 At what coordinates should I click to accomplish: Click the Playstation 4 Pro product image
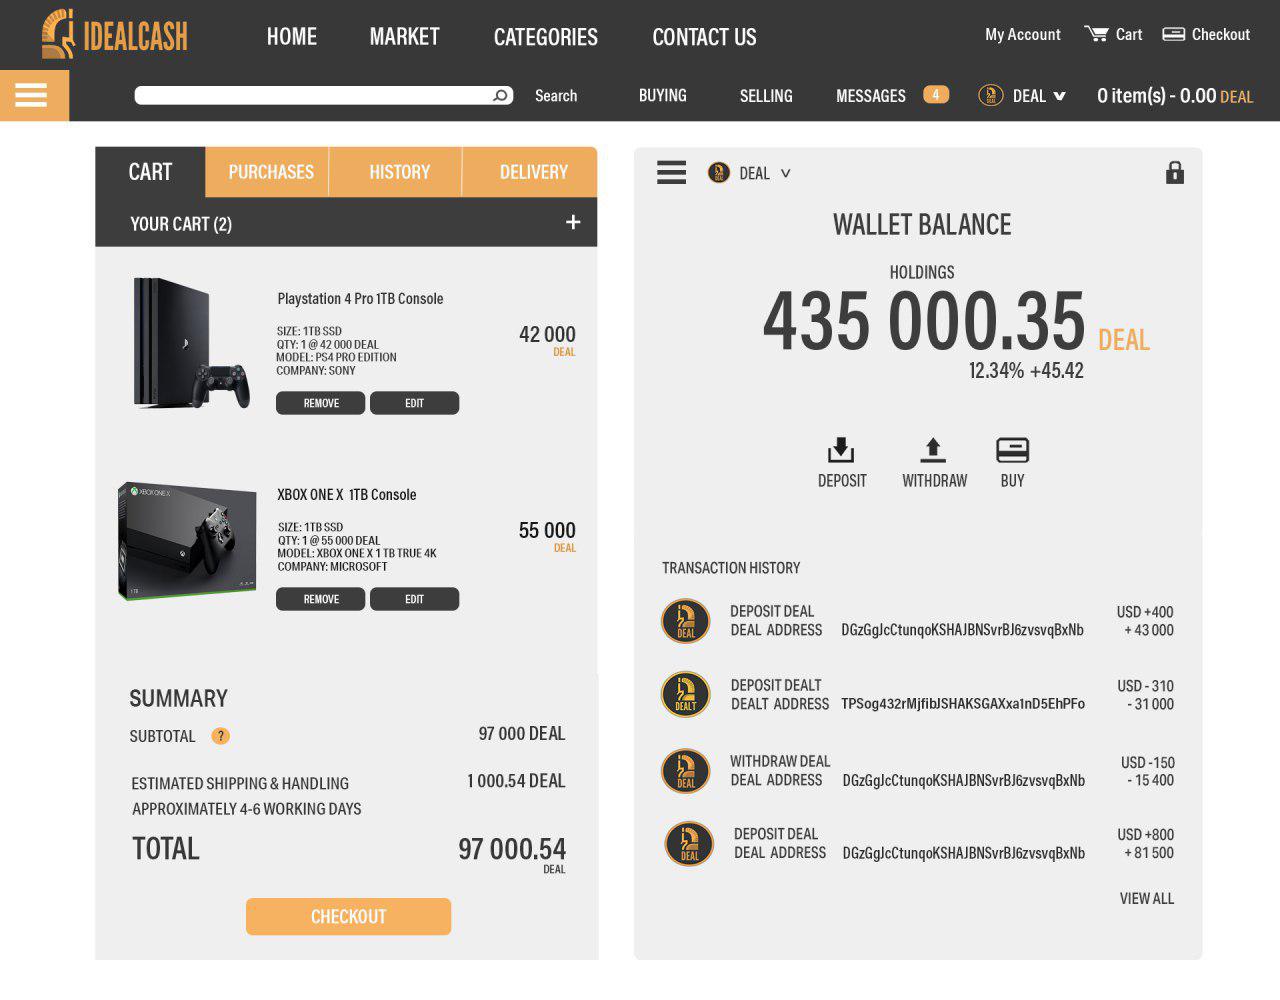[191, 343]
